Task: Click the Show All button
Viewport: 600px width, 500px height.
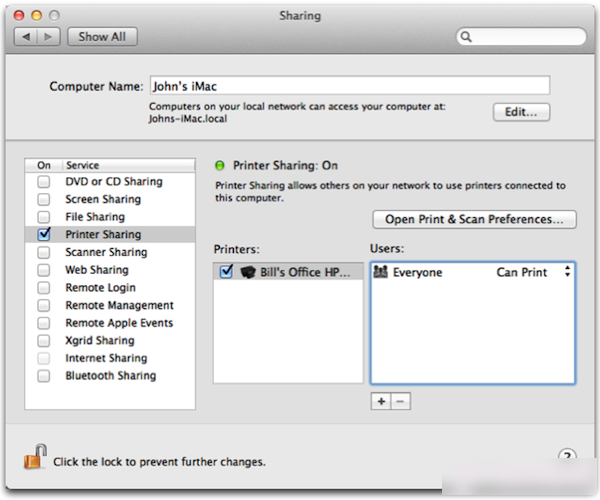Action: click(x=102, y=37)
